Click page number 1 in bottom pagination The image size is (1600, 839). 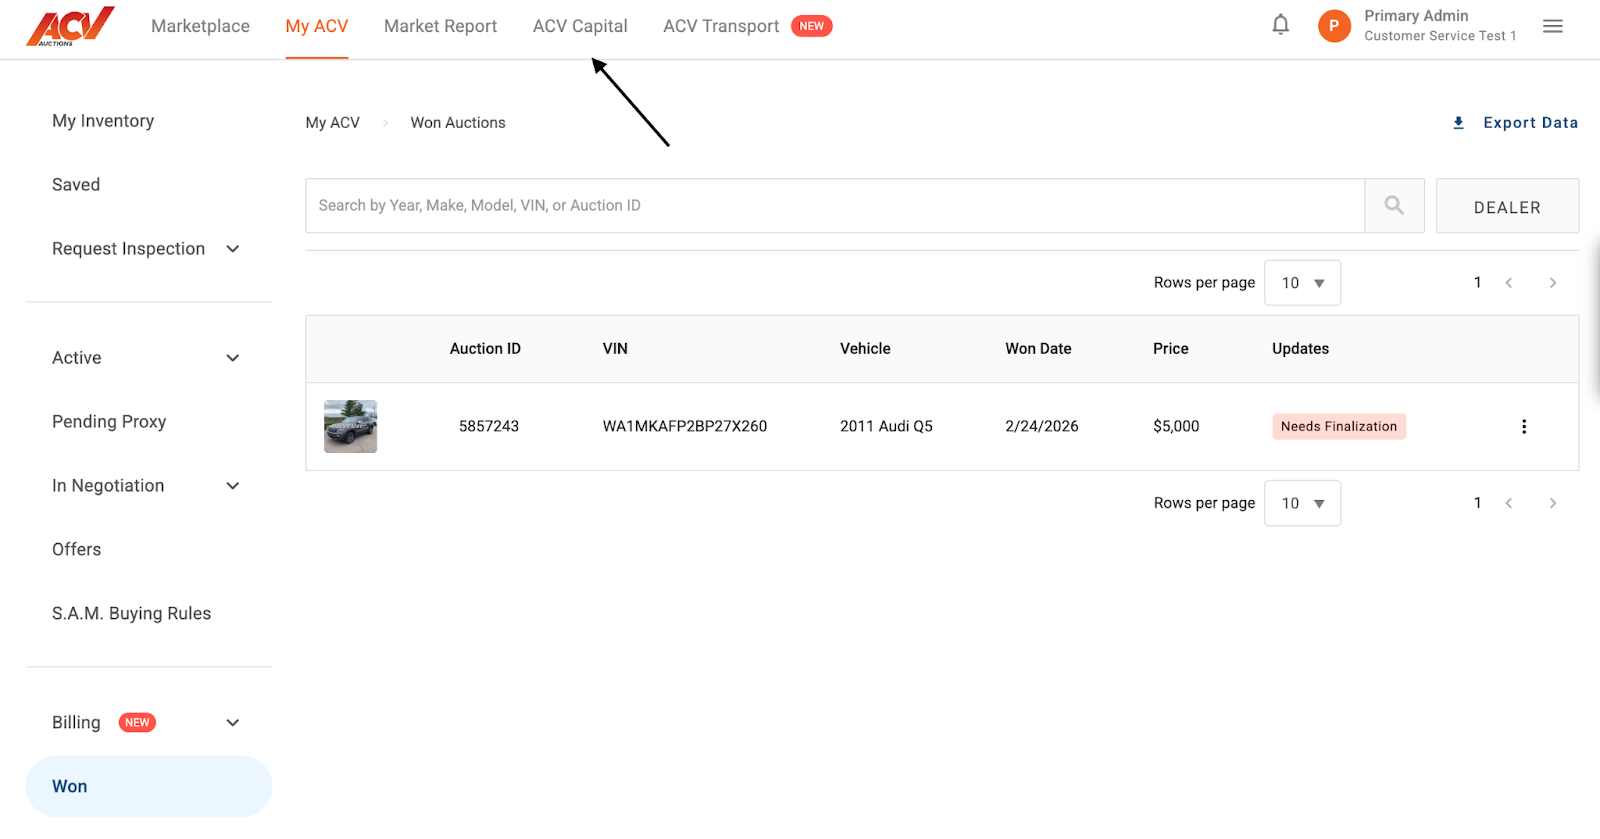pos(1477,503)
